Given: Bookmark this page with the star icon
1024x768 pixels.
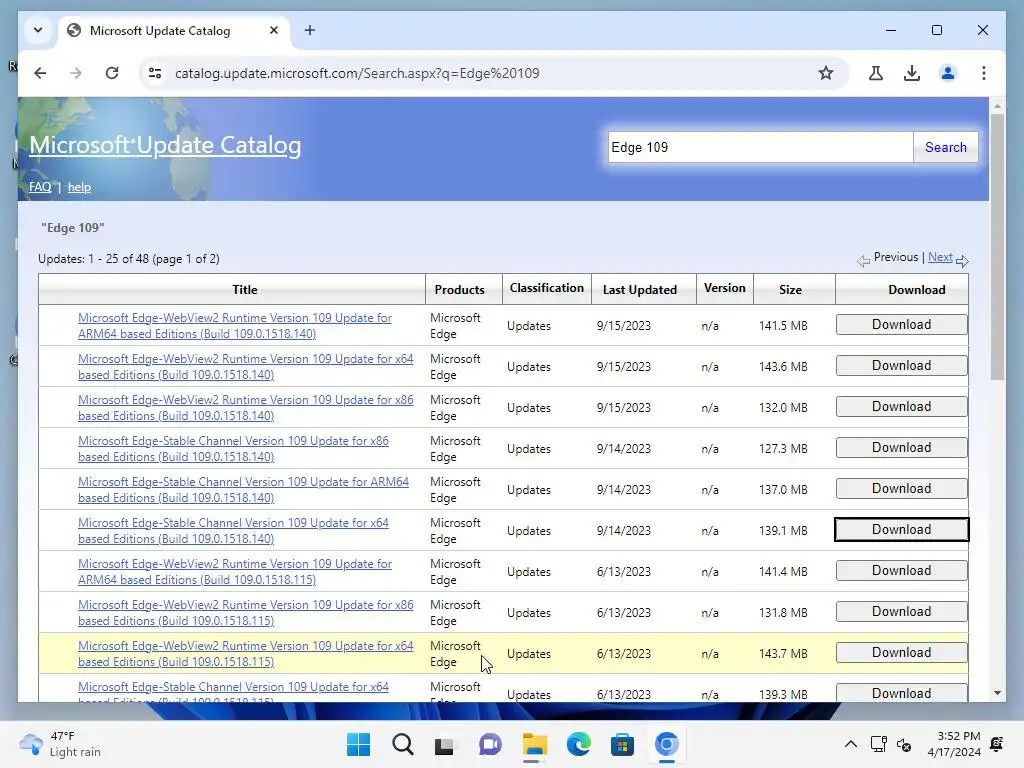Looking at the screenshot, I should coord(826,73).
